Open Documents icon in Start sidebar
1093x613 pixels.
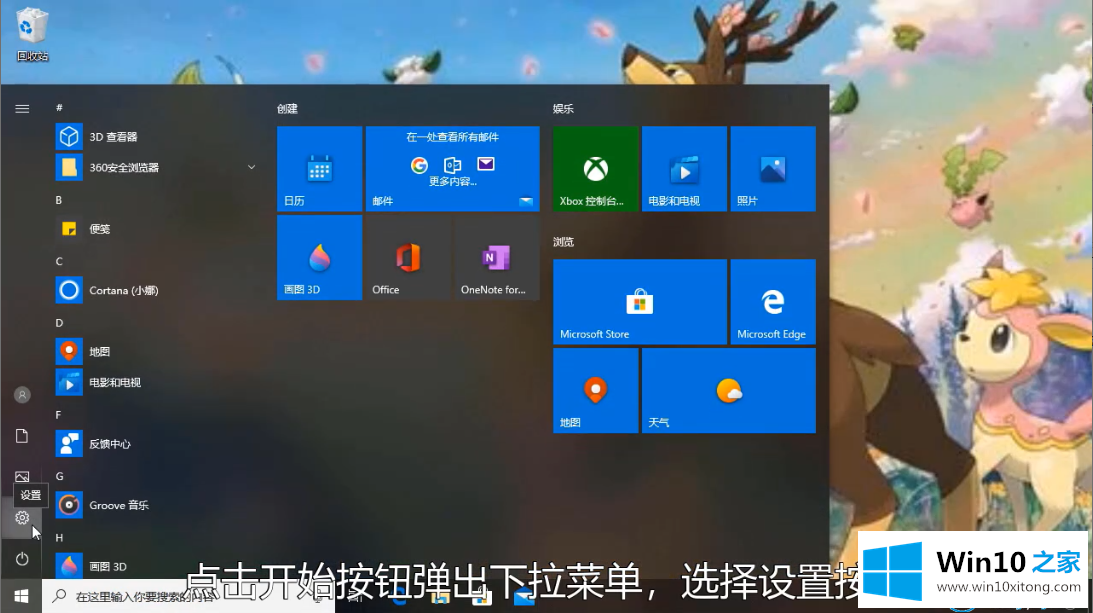pos(22,436)
